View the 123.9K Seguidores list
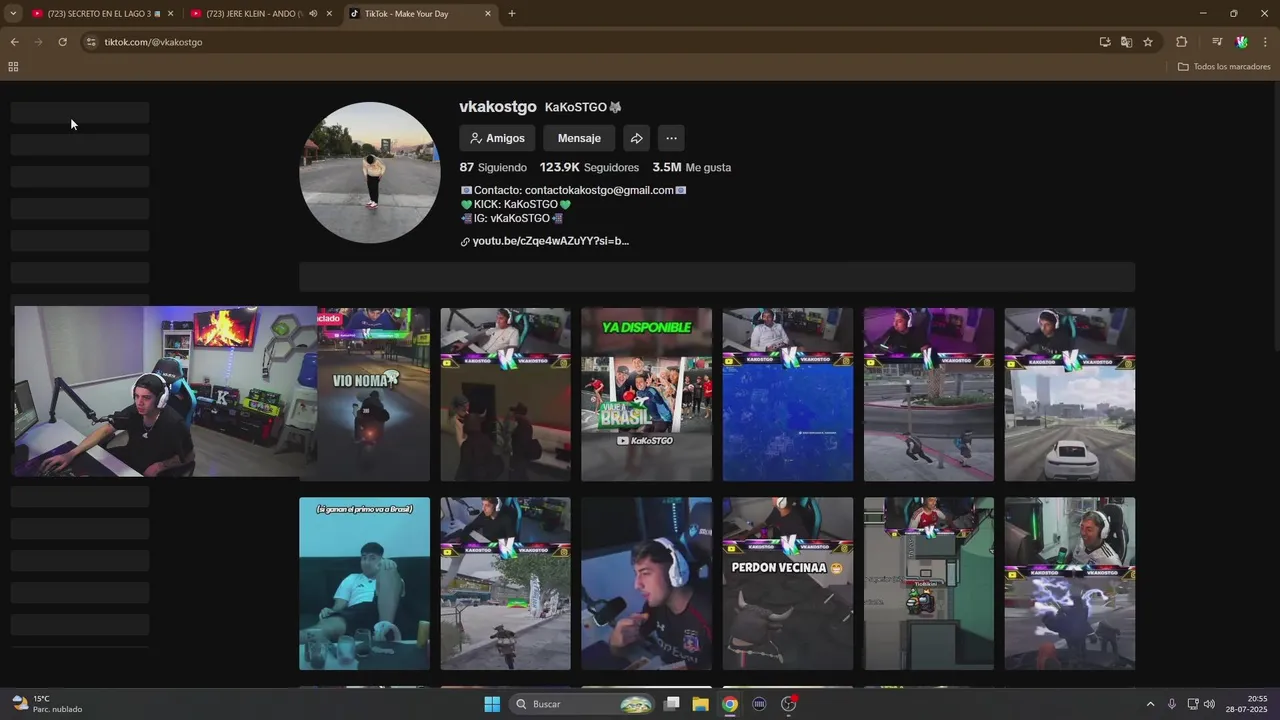The height and width of the screenshot is (720, 1280). [589, 168]
